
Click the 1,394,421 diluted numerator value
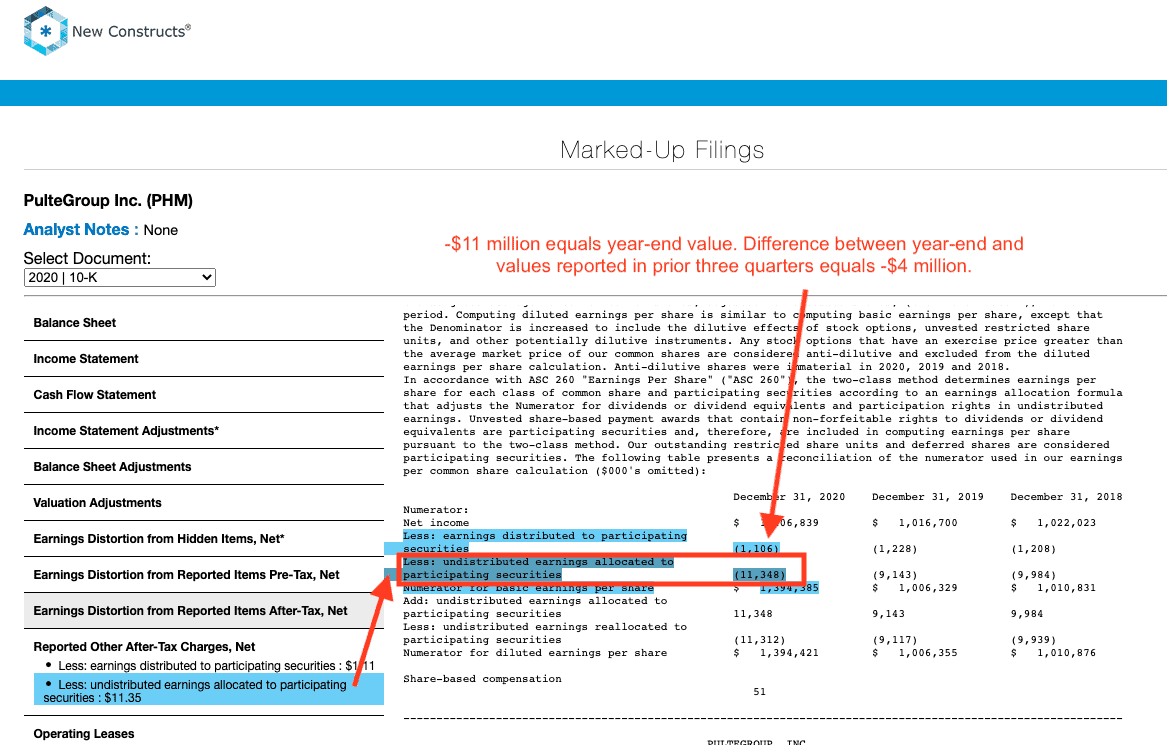(789, 653)
